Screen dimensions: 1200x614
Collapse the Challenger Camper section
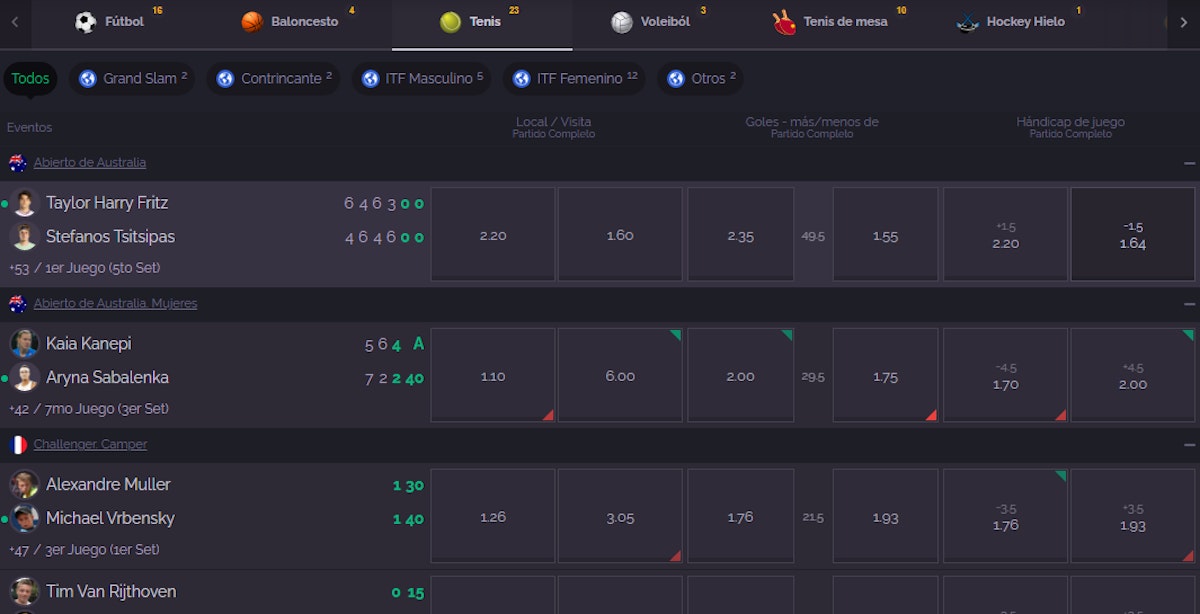(1189, 445)
